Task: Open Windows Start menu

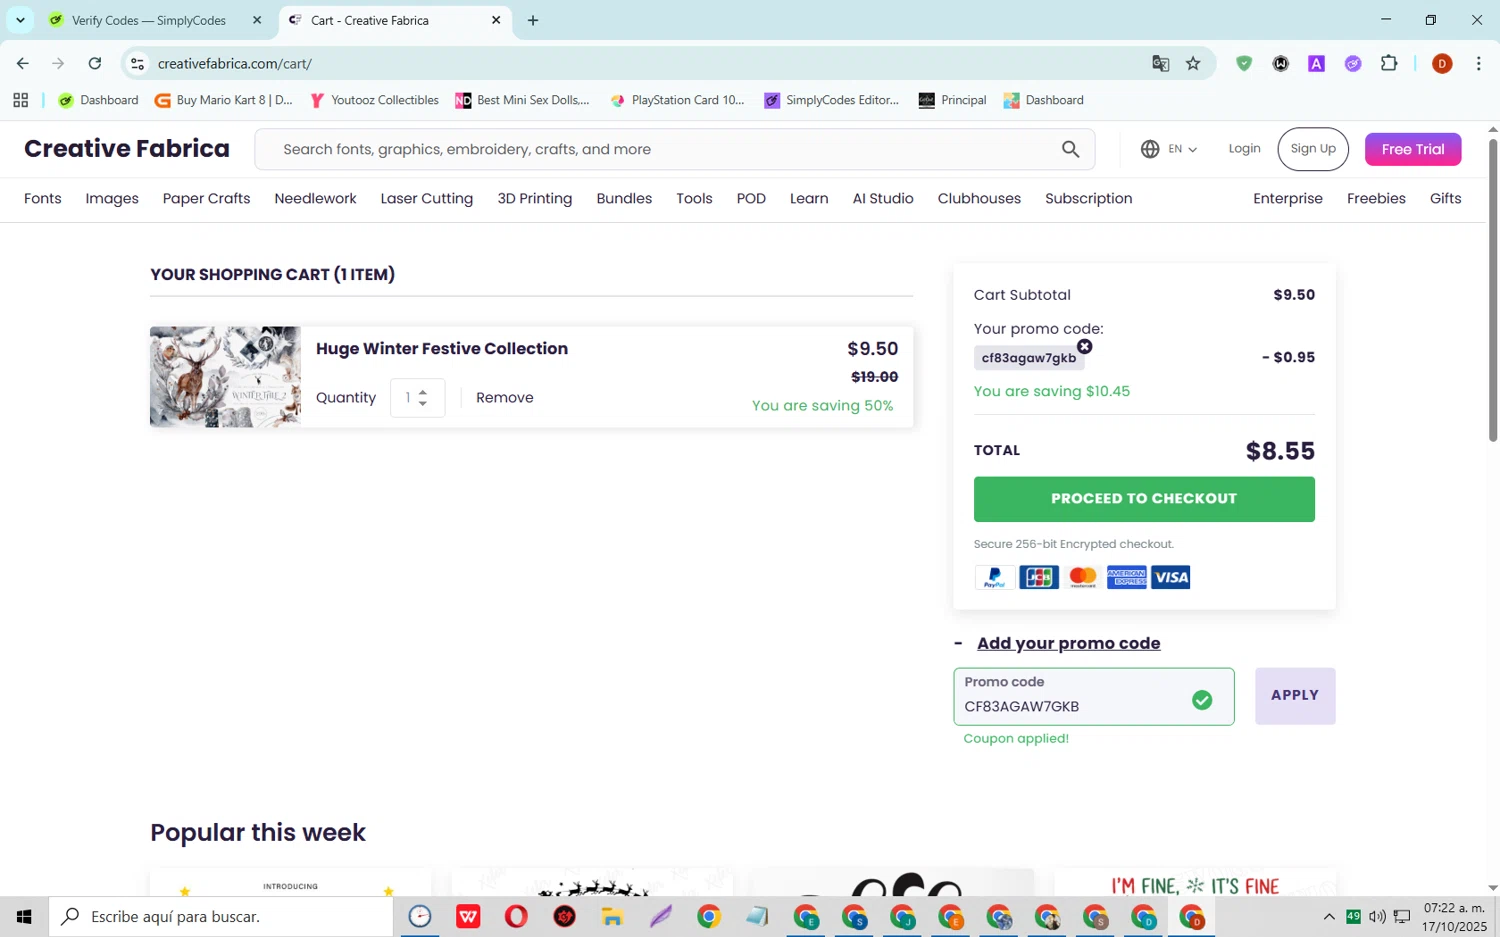Action: (x=24, y=916)
